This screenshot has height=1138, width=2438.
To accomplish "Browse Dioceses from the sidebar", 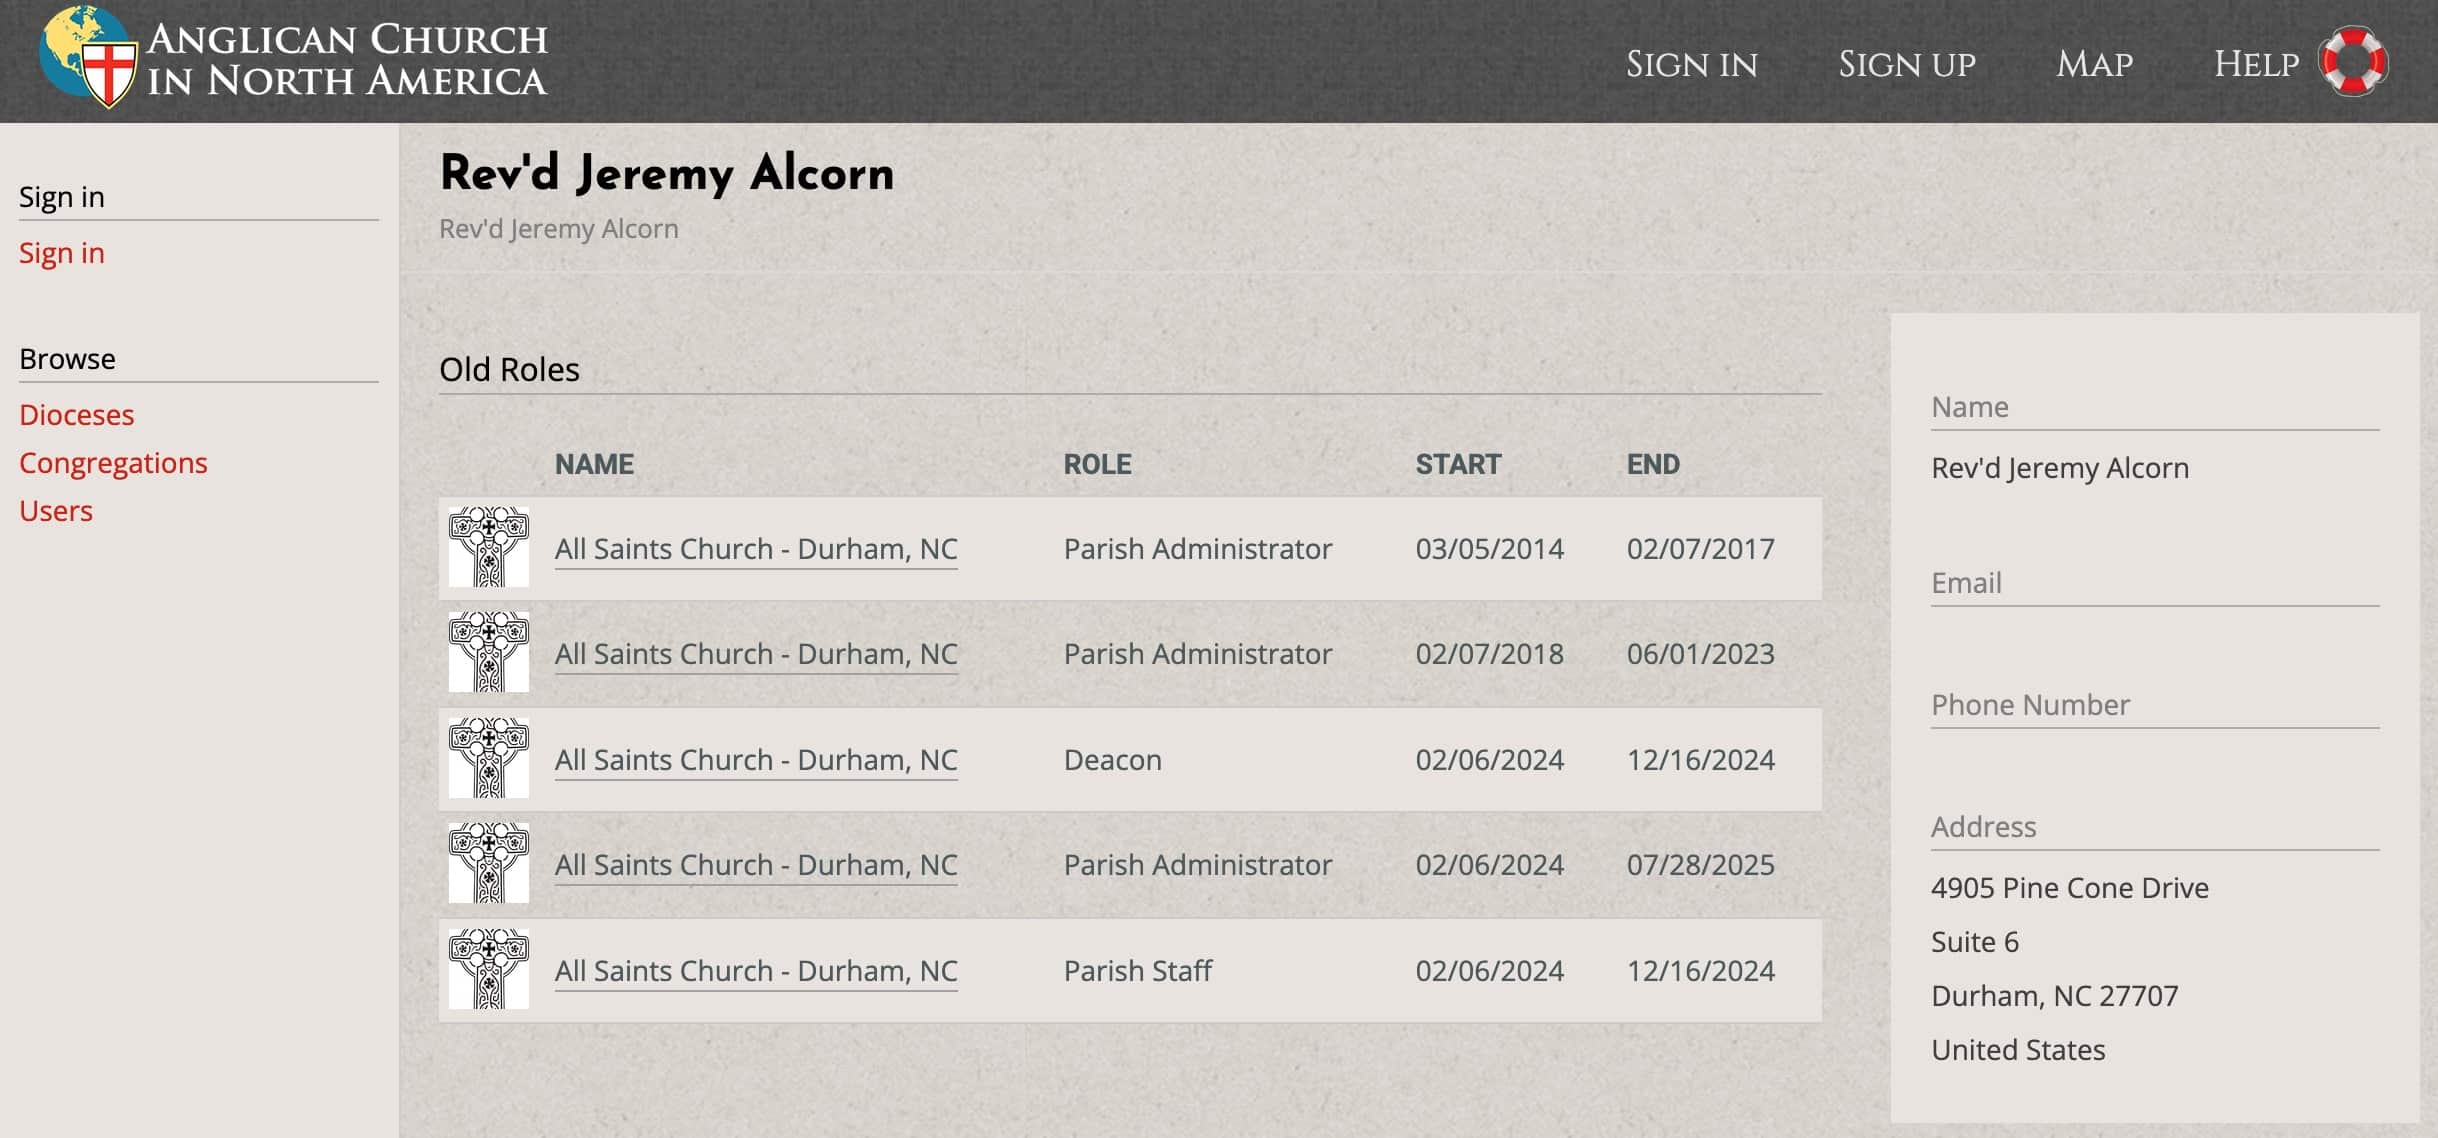I will point(77,414).
